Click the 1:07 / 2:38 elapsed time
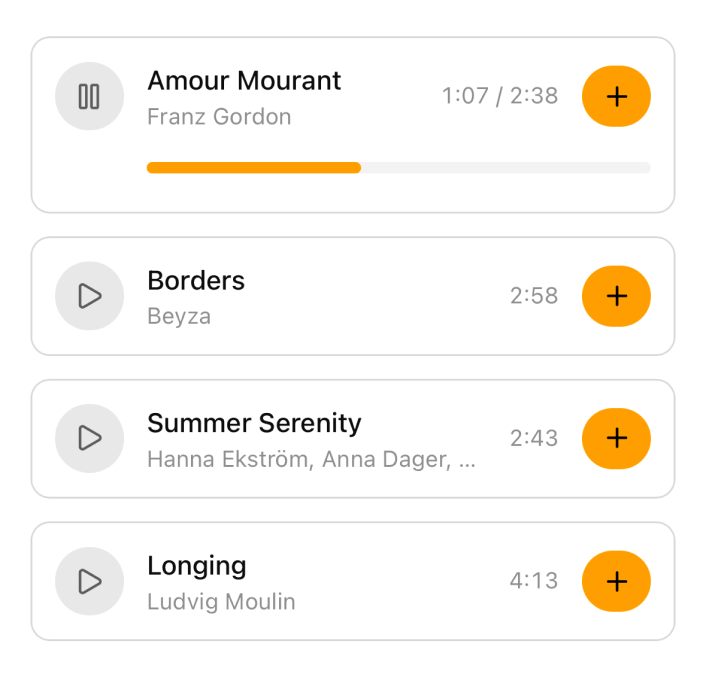706x676 pixels. click(x=500, y=96)
